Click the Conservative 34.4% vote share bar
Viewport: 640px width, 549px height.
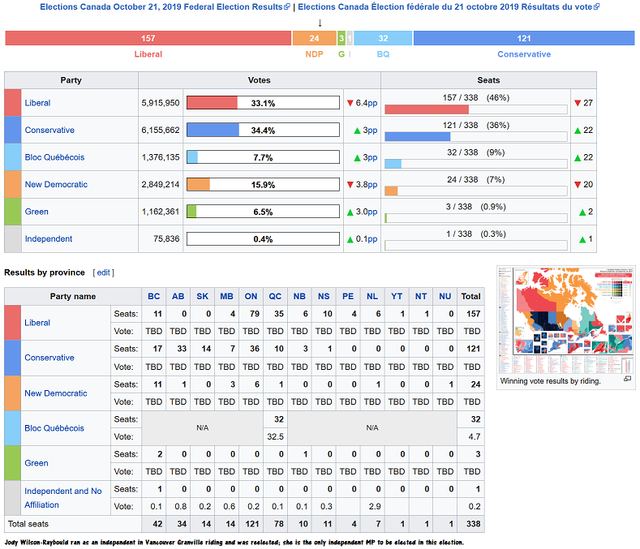263,130
